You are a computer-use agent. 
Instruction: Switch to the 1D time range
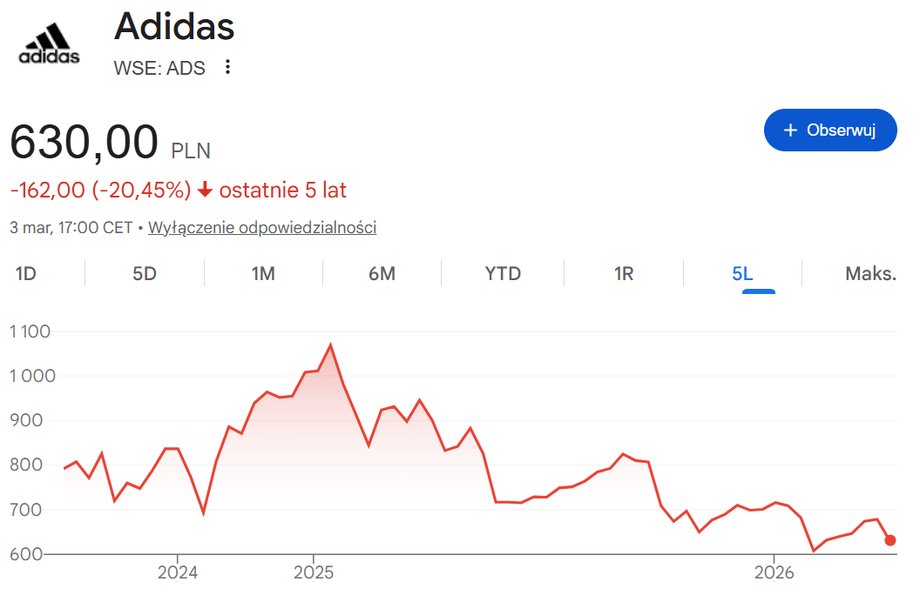click(x=27, y=272)
